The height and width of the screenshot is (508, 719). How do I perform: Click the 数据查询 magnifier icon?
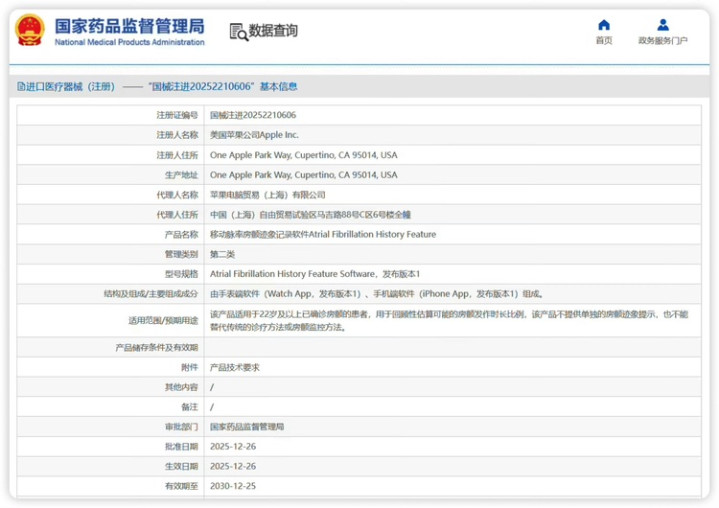pos(239,32)
